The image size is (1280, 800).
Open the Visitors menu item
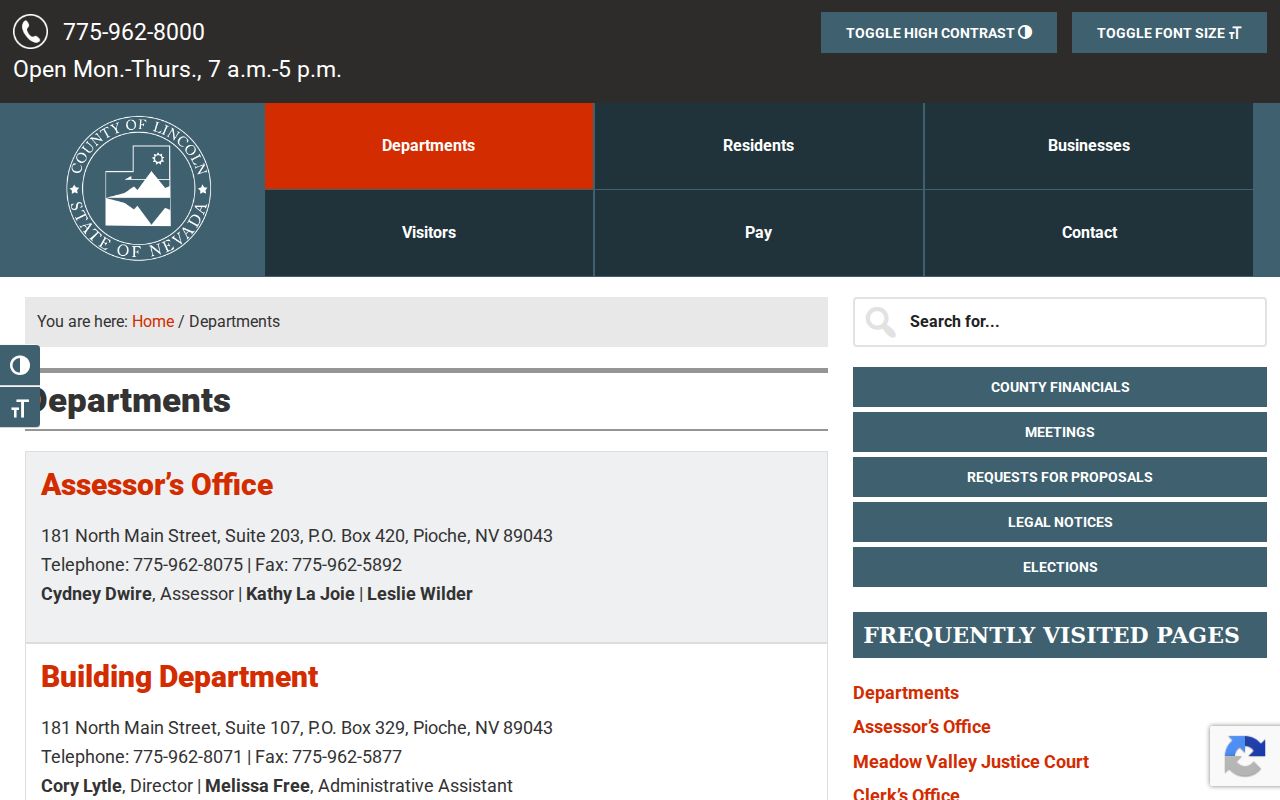pos(429,233)
